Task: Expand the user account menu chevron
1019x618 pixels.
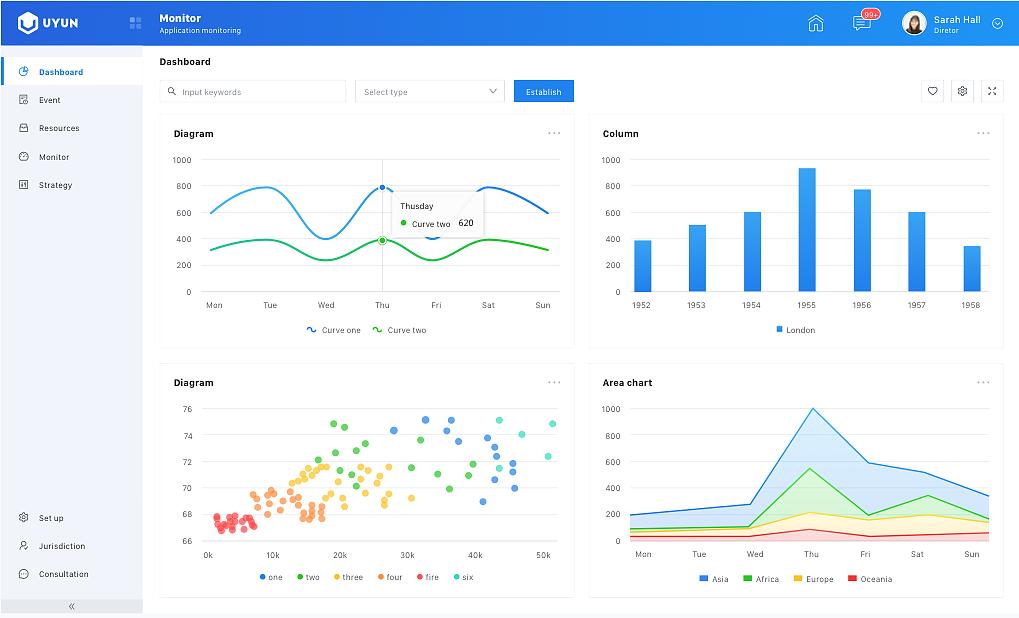Action: coord(997,24)
